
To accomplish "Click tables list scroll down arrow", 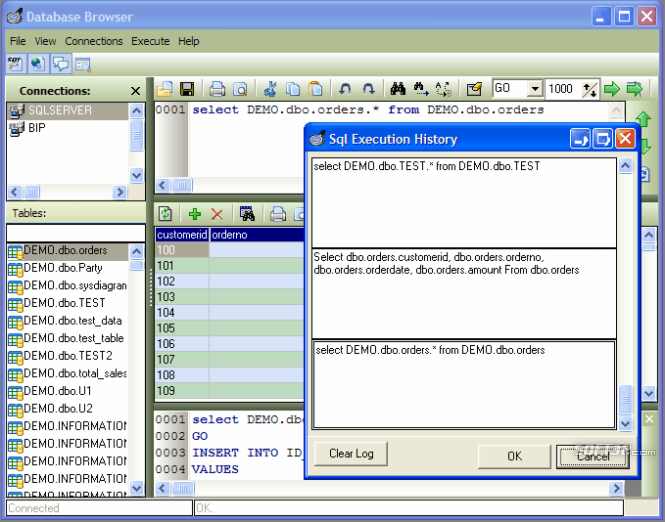I will [137, 488].
